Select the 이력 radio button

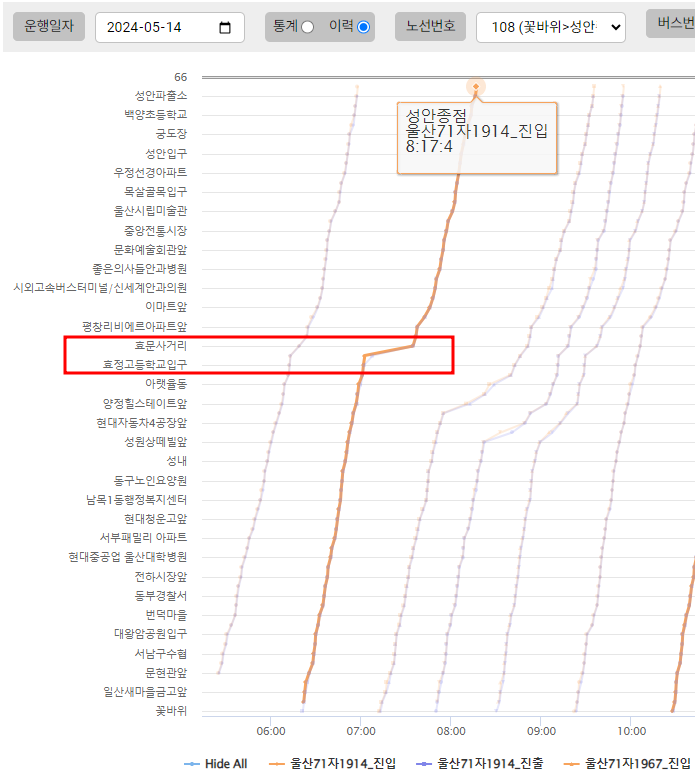[x=363, y=27]
